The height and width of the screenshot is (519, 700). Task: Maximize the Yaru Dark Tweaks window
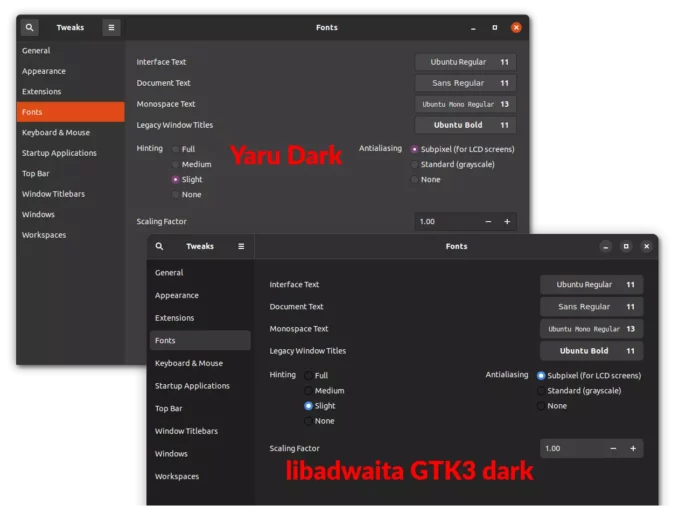495,28
